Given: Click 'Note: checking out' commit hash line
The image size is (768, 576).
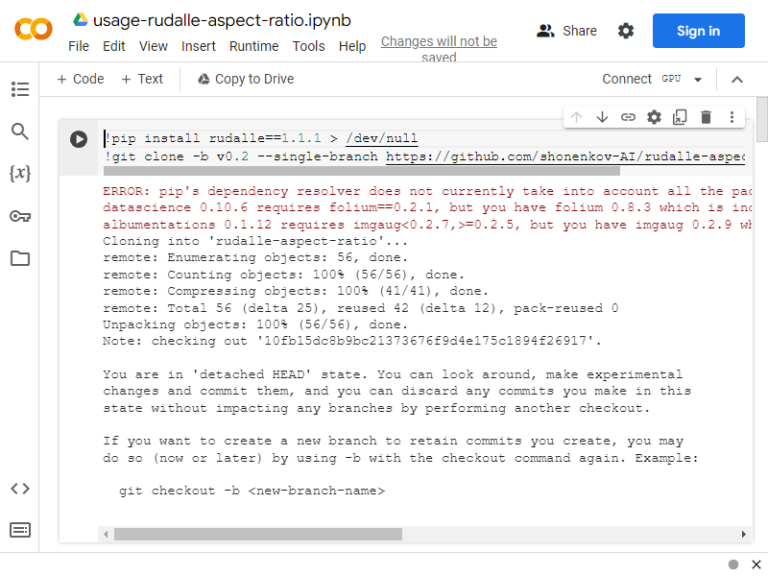Looking at the screenshot, I should click(x=352, y=341).
